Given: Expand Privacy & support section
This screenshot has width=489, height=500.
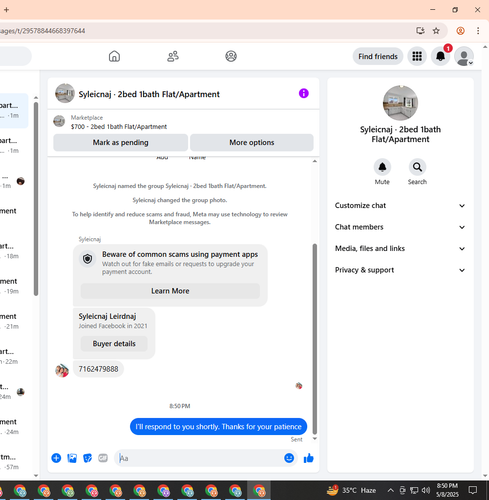Looking at the screenshot, I should tap(400, 270).
